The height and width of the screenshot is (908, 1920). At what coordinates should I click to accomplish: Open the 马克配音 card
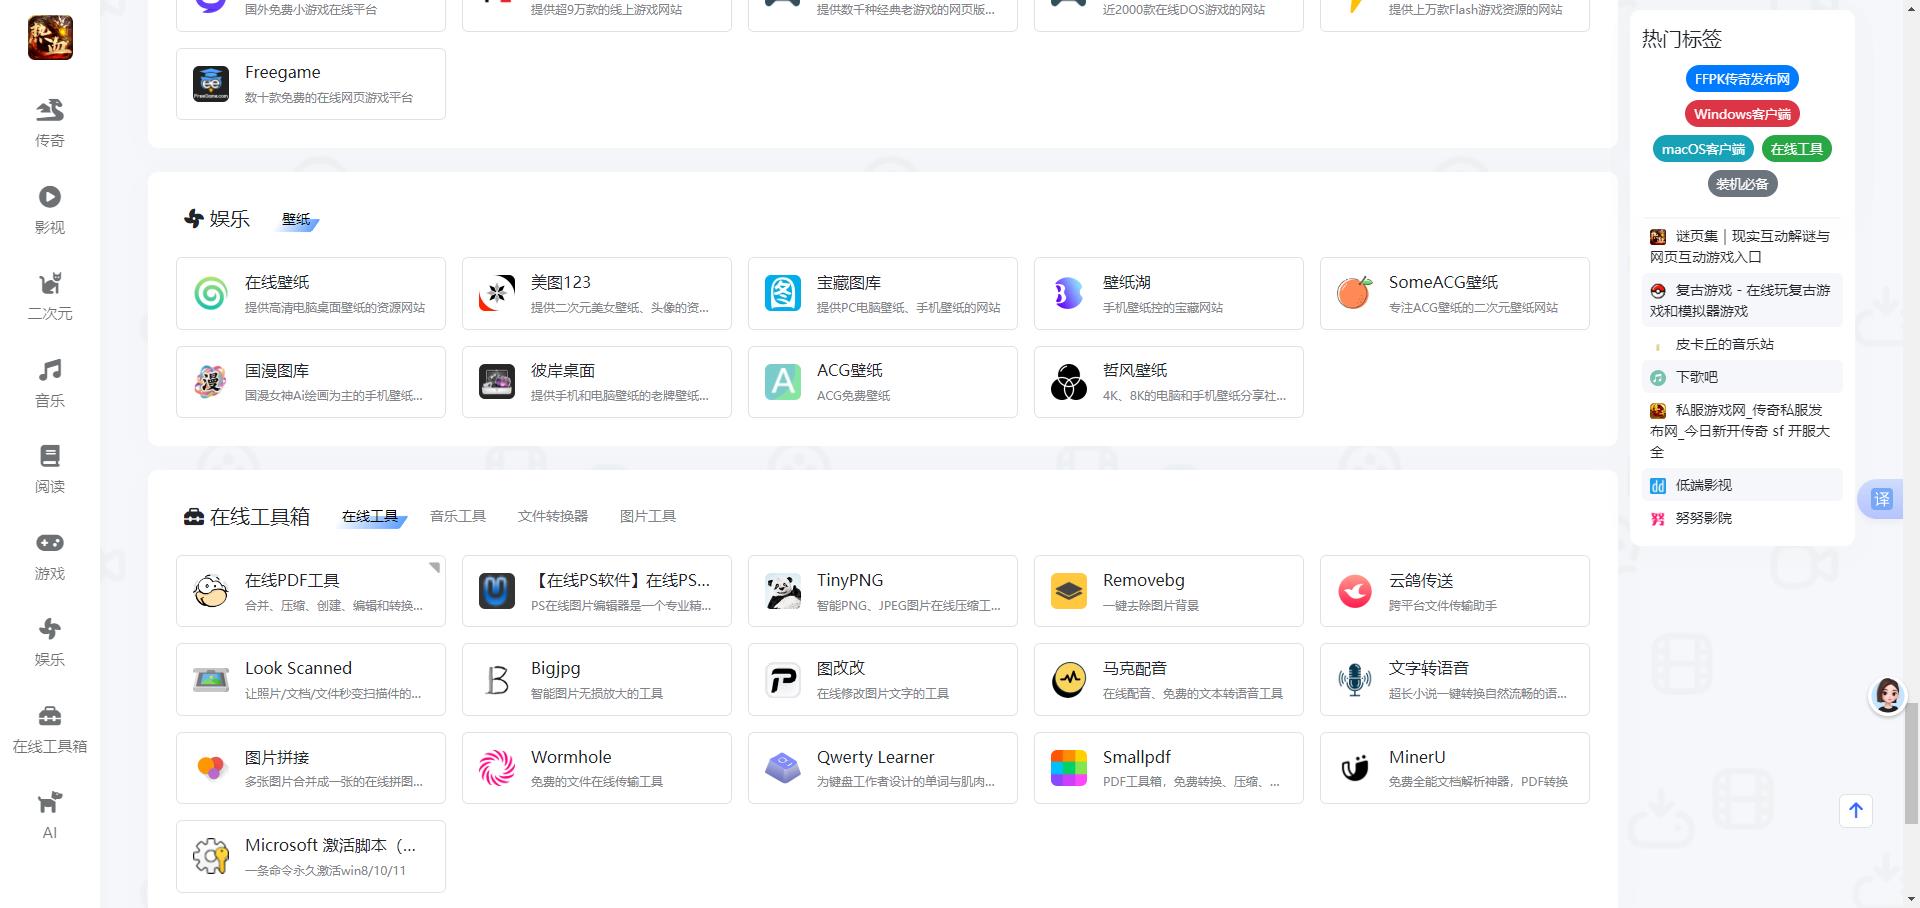(1169, 679)
